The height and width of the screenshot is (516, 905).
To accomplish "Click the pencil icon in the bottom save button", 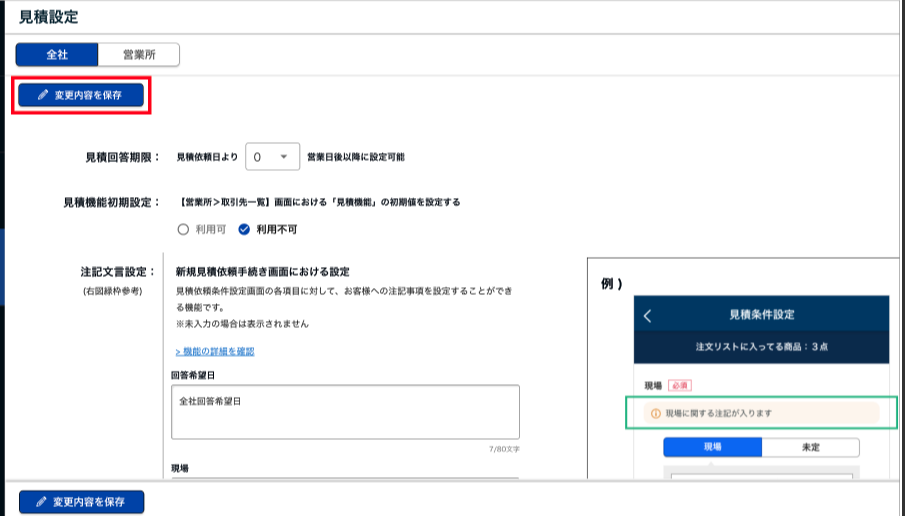I will pos(42,501).
